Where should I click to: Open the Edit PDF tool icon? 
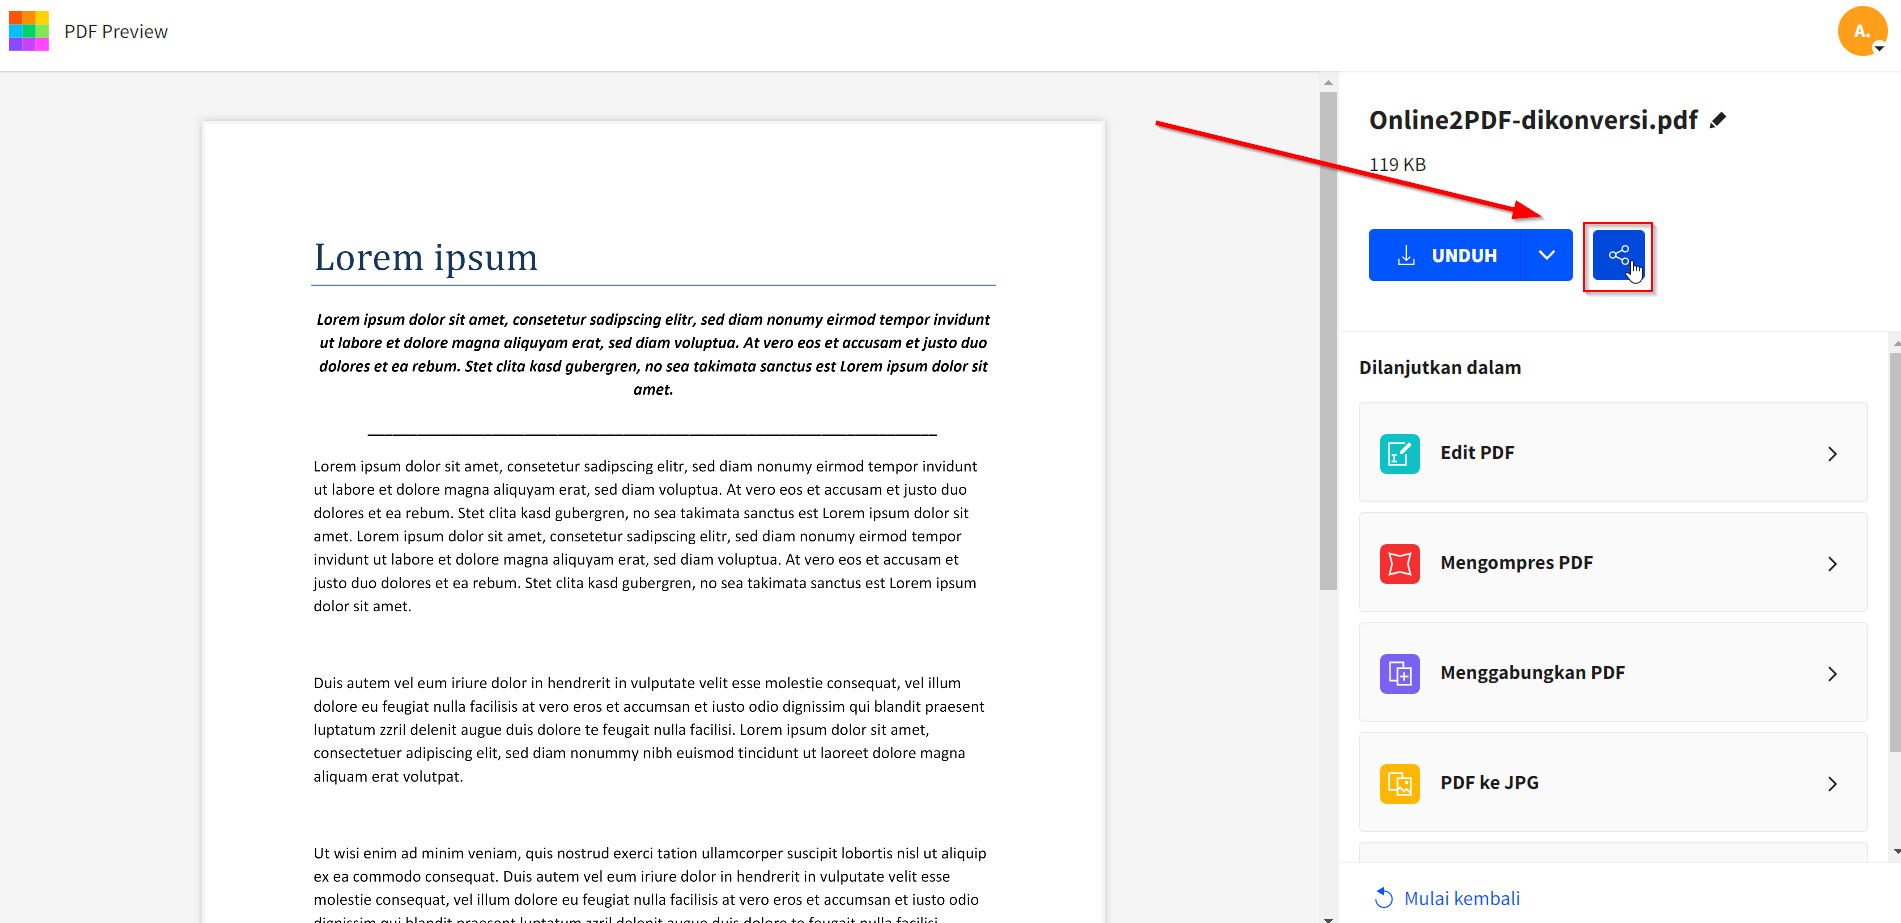tap(1400, 453)
